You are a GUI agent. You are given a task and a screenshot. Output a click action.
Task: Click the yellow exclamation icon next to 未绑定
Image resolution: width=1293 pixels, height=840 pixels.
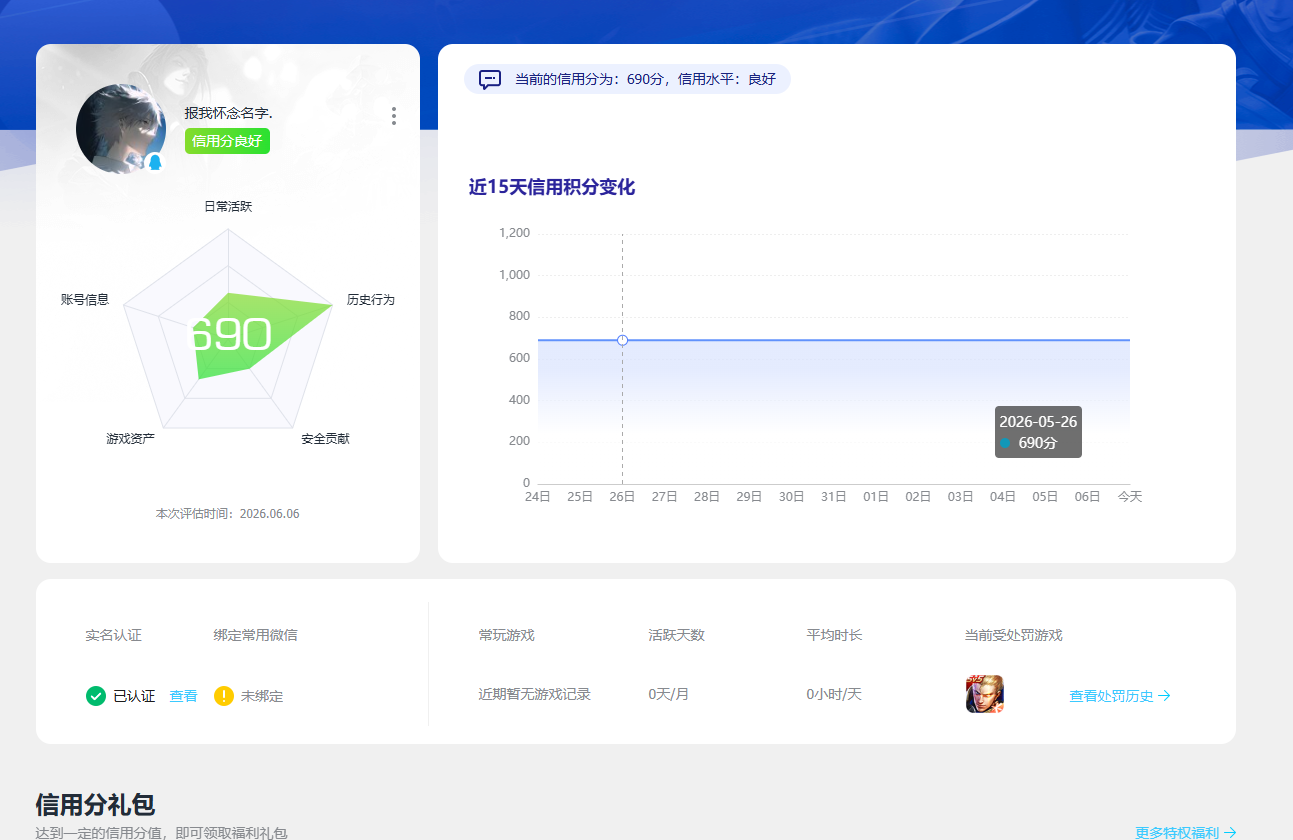click(x=224, y=696)
